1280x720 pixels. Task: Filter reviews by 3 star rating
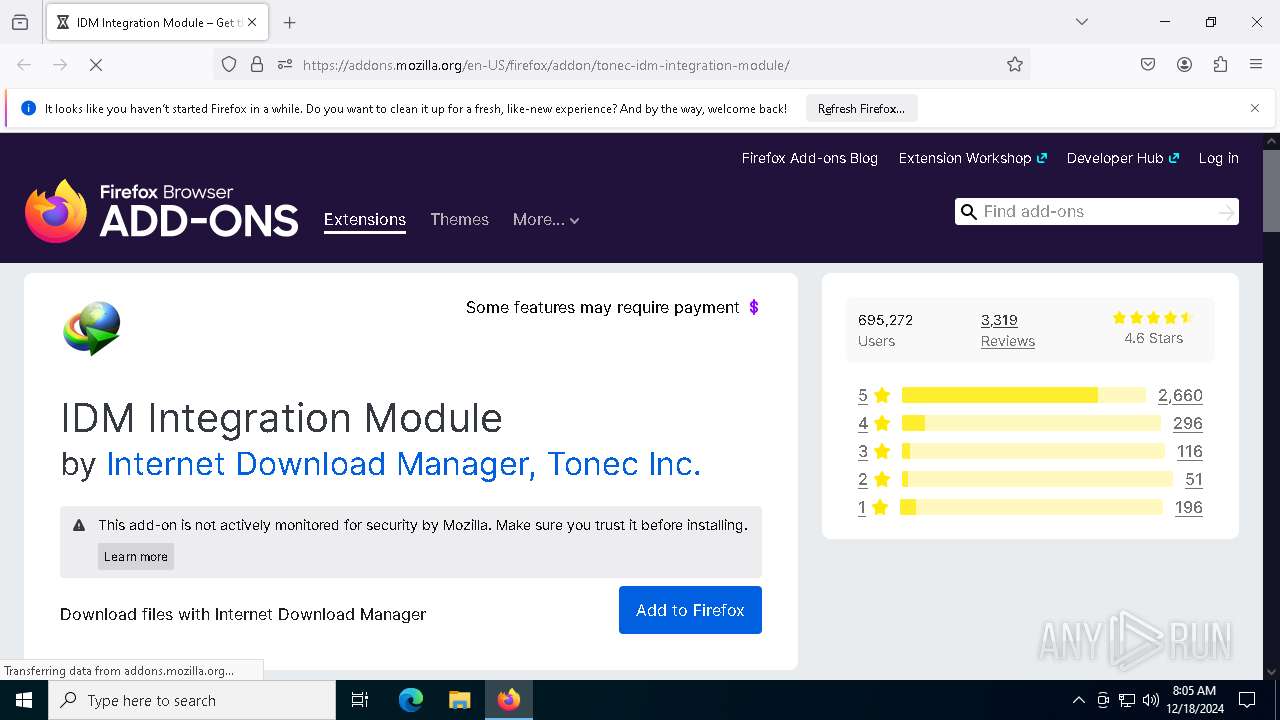coord(873,451)
